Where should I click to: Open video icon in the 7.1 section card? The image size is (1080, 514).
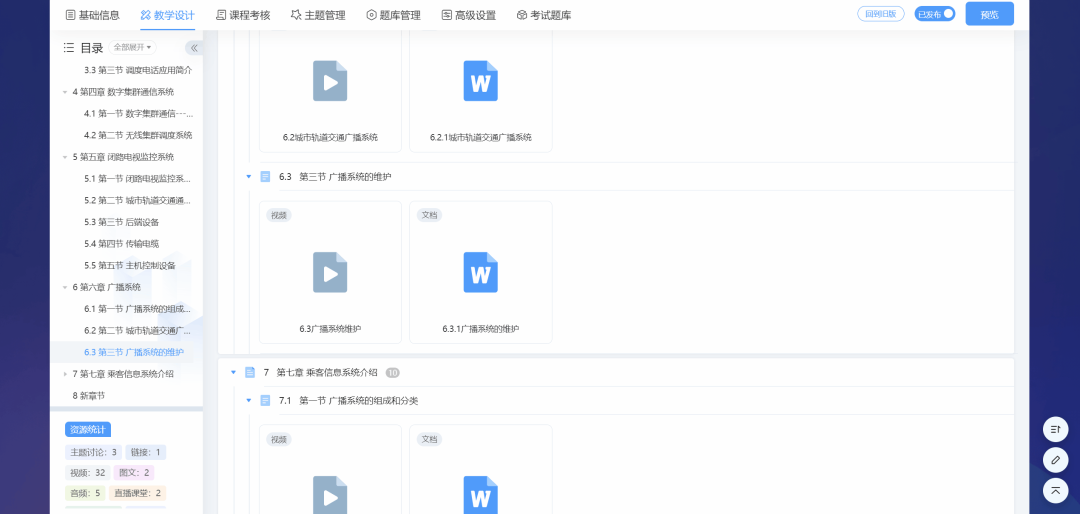330,495
